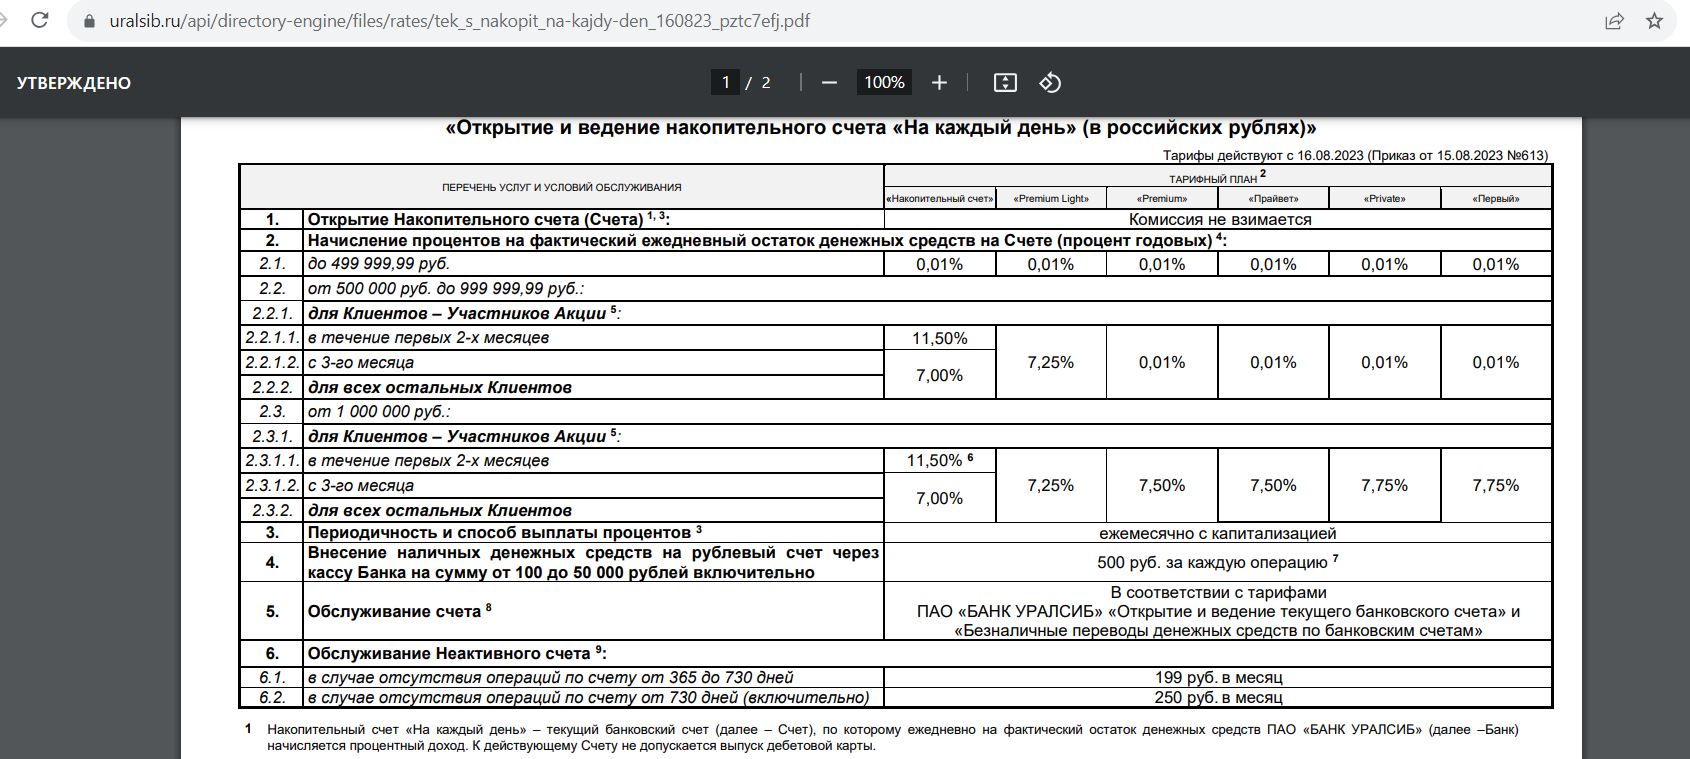Click 7,25% Premium Light rate in section 2.3
Screen dimensions: 1690x759
pyautogui.click(x=1051, y=485)
